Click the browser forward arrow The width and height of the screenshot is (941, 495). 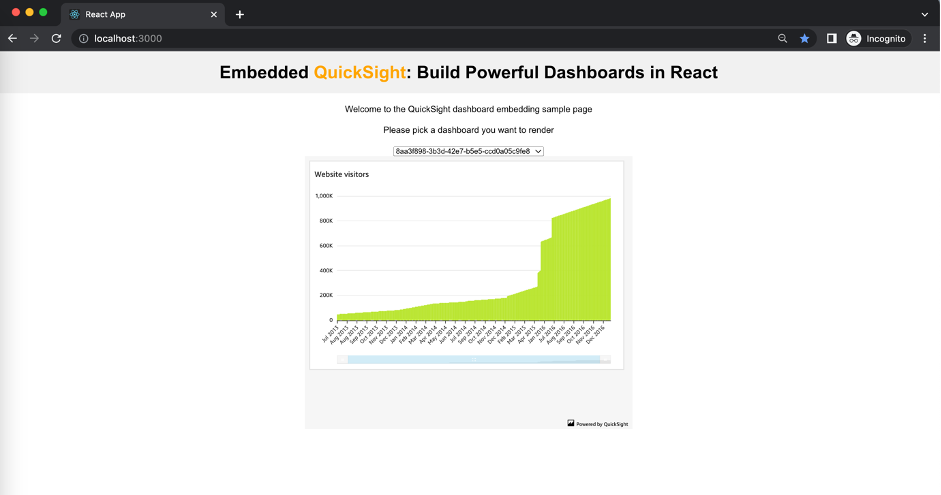[34, 38]
